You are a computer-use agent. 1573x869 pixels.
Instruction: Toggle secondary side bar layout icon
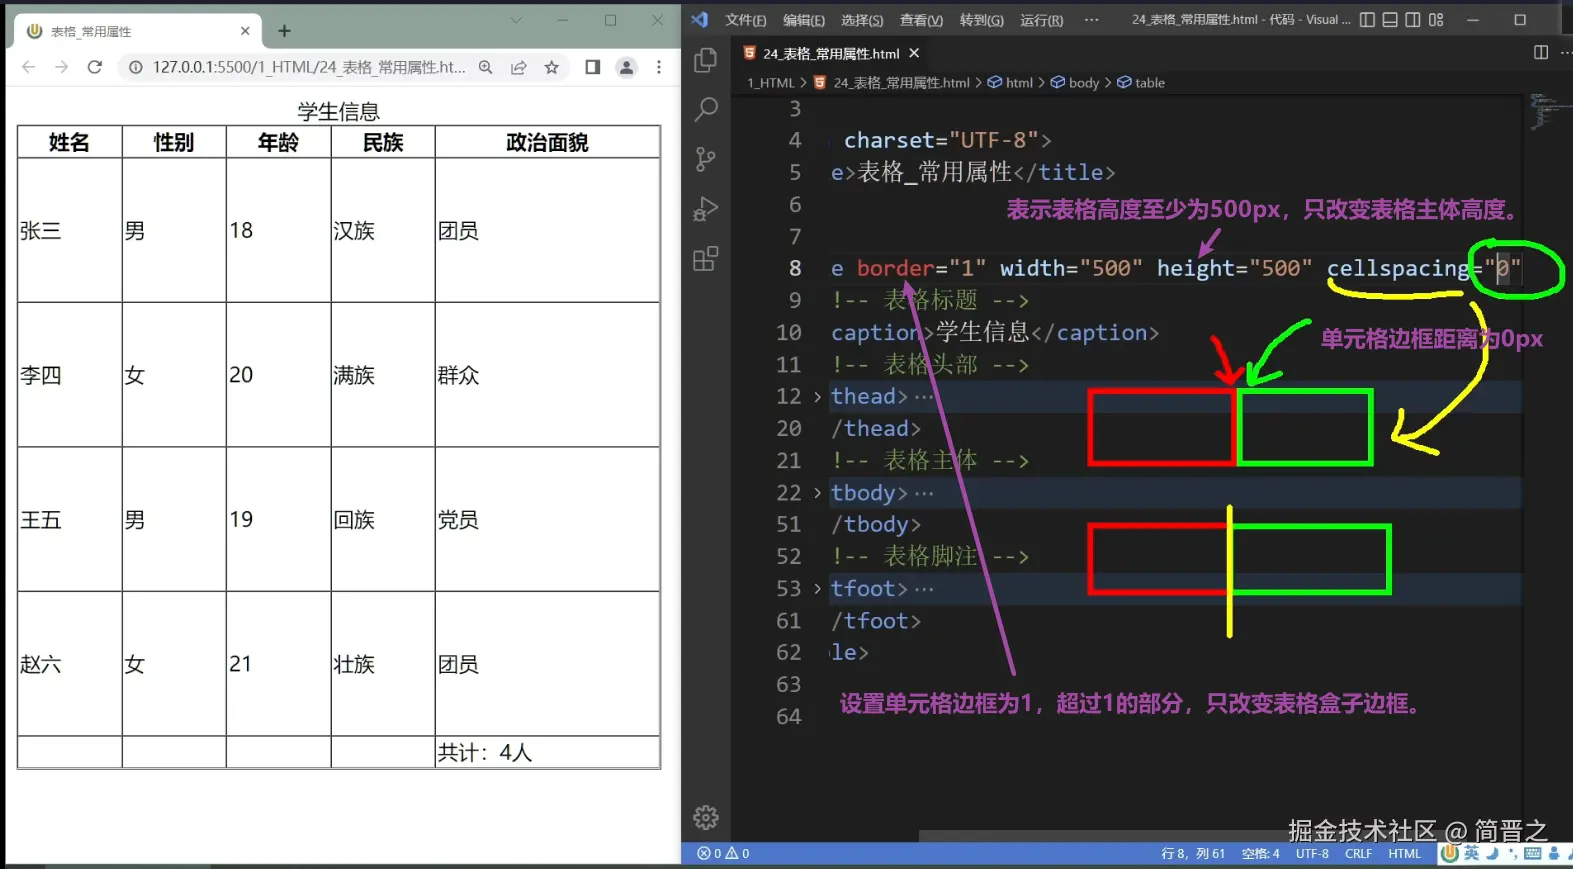point(1413,19)
